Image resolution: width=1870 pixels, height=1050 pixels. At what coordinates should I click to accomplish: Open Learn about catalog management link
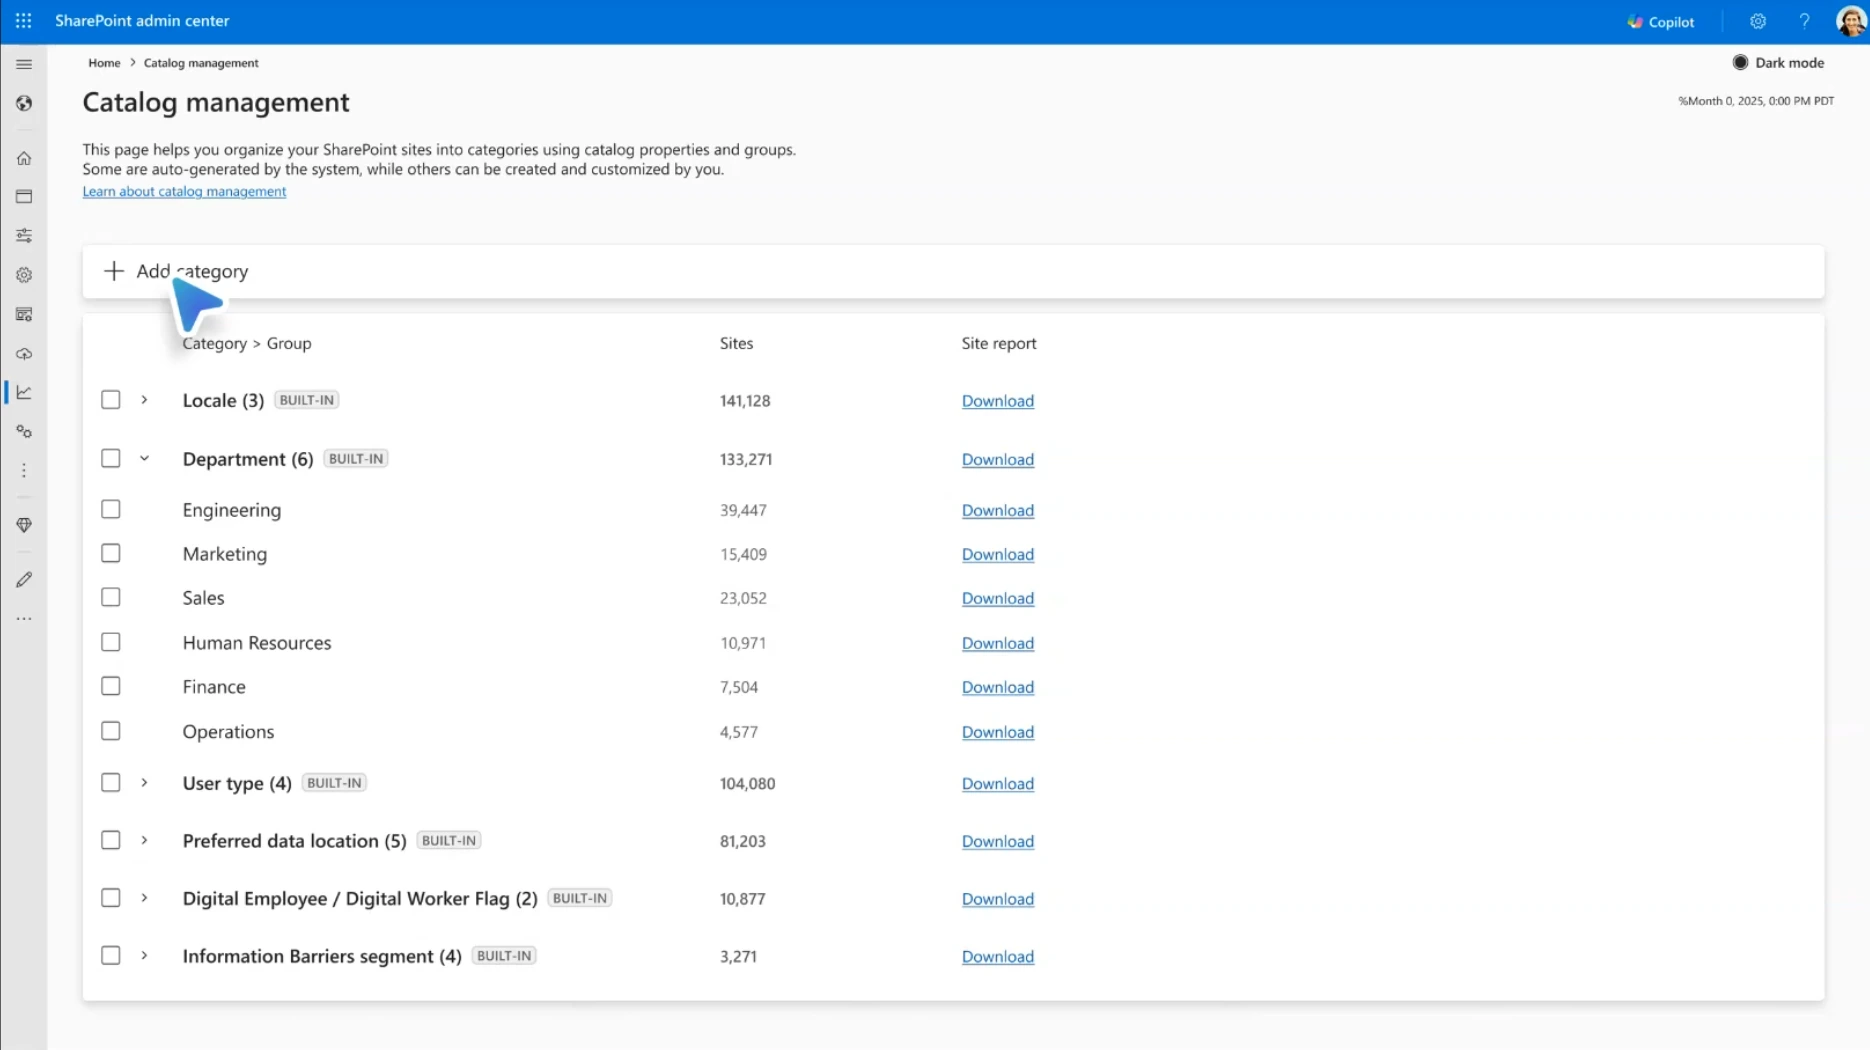point(184,191)
